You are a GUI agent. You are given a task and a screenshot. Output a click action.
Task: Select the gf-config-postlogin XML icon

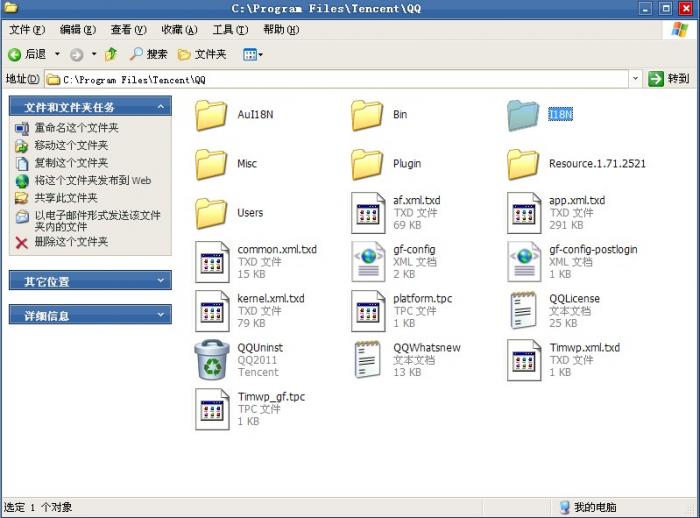click(524, 262)
